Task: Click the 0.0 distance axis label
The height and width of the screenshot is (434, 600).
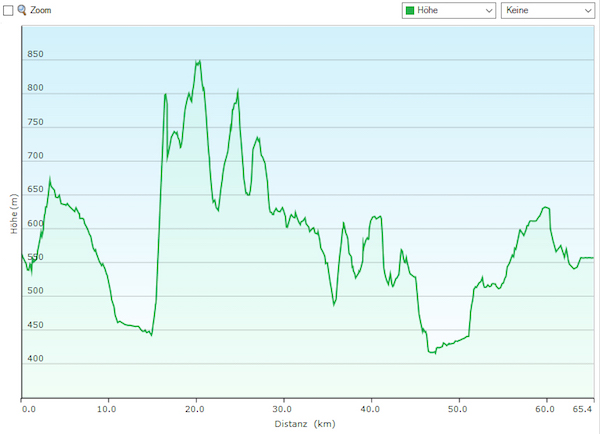Action: 28,409
